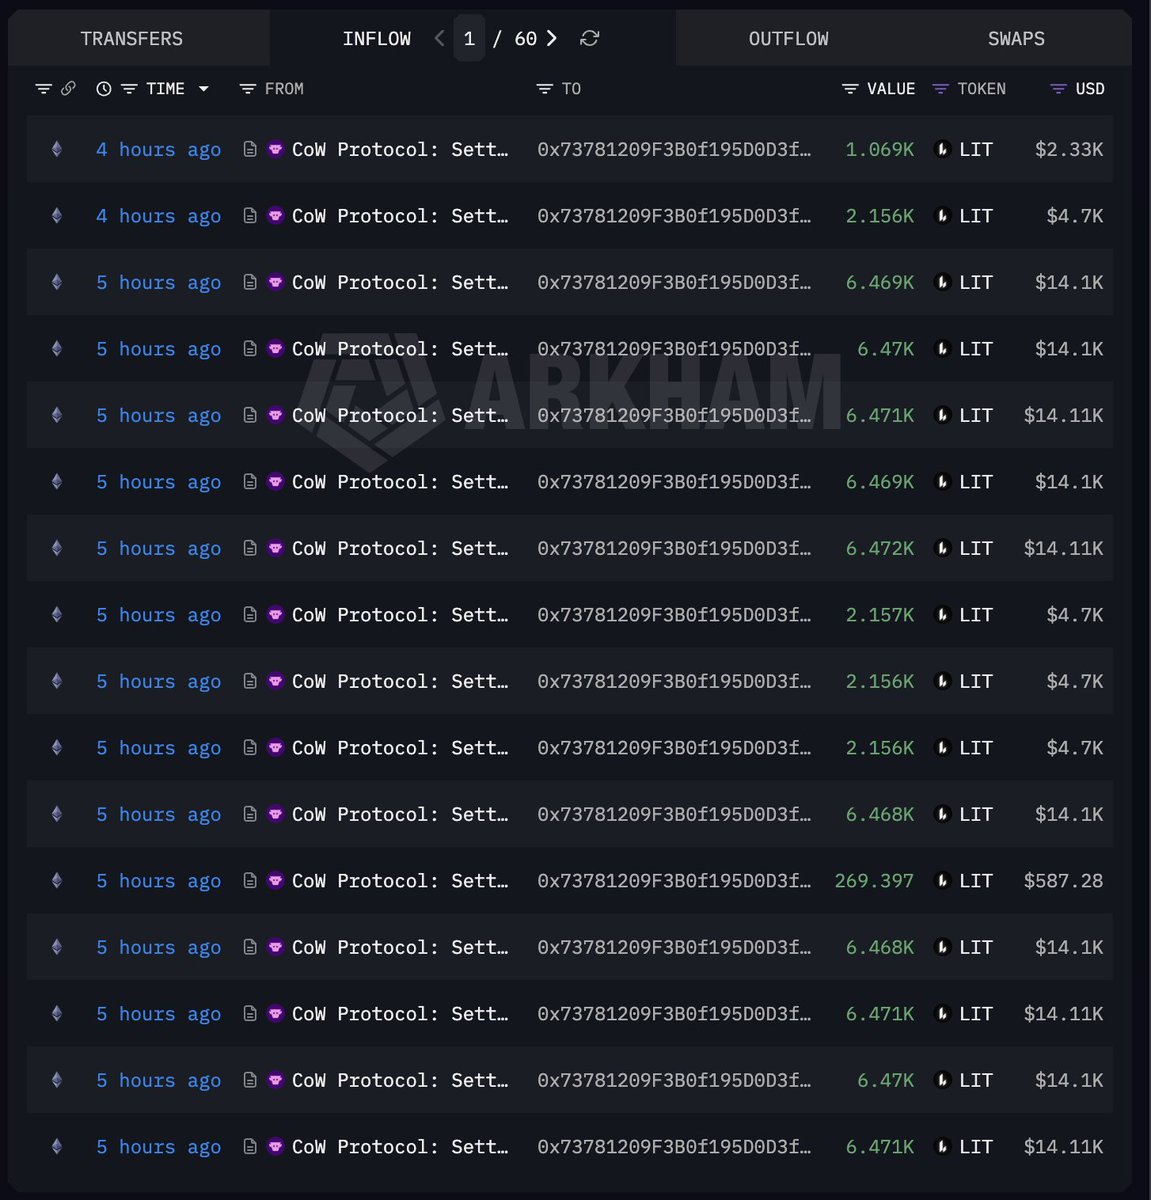The width and height of the screenshot is (1151, 1200).
Task: Go to the previous page arrow
Action: point(440,38)
